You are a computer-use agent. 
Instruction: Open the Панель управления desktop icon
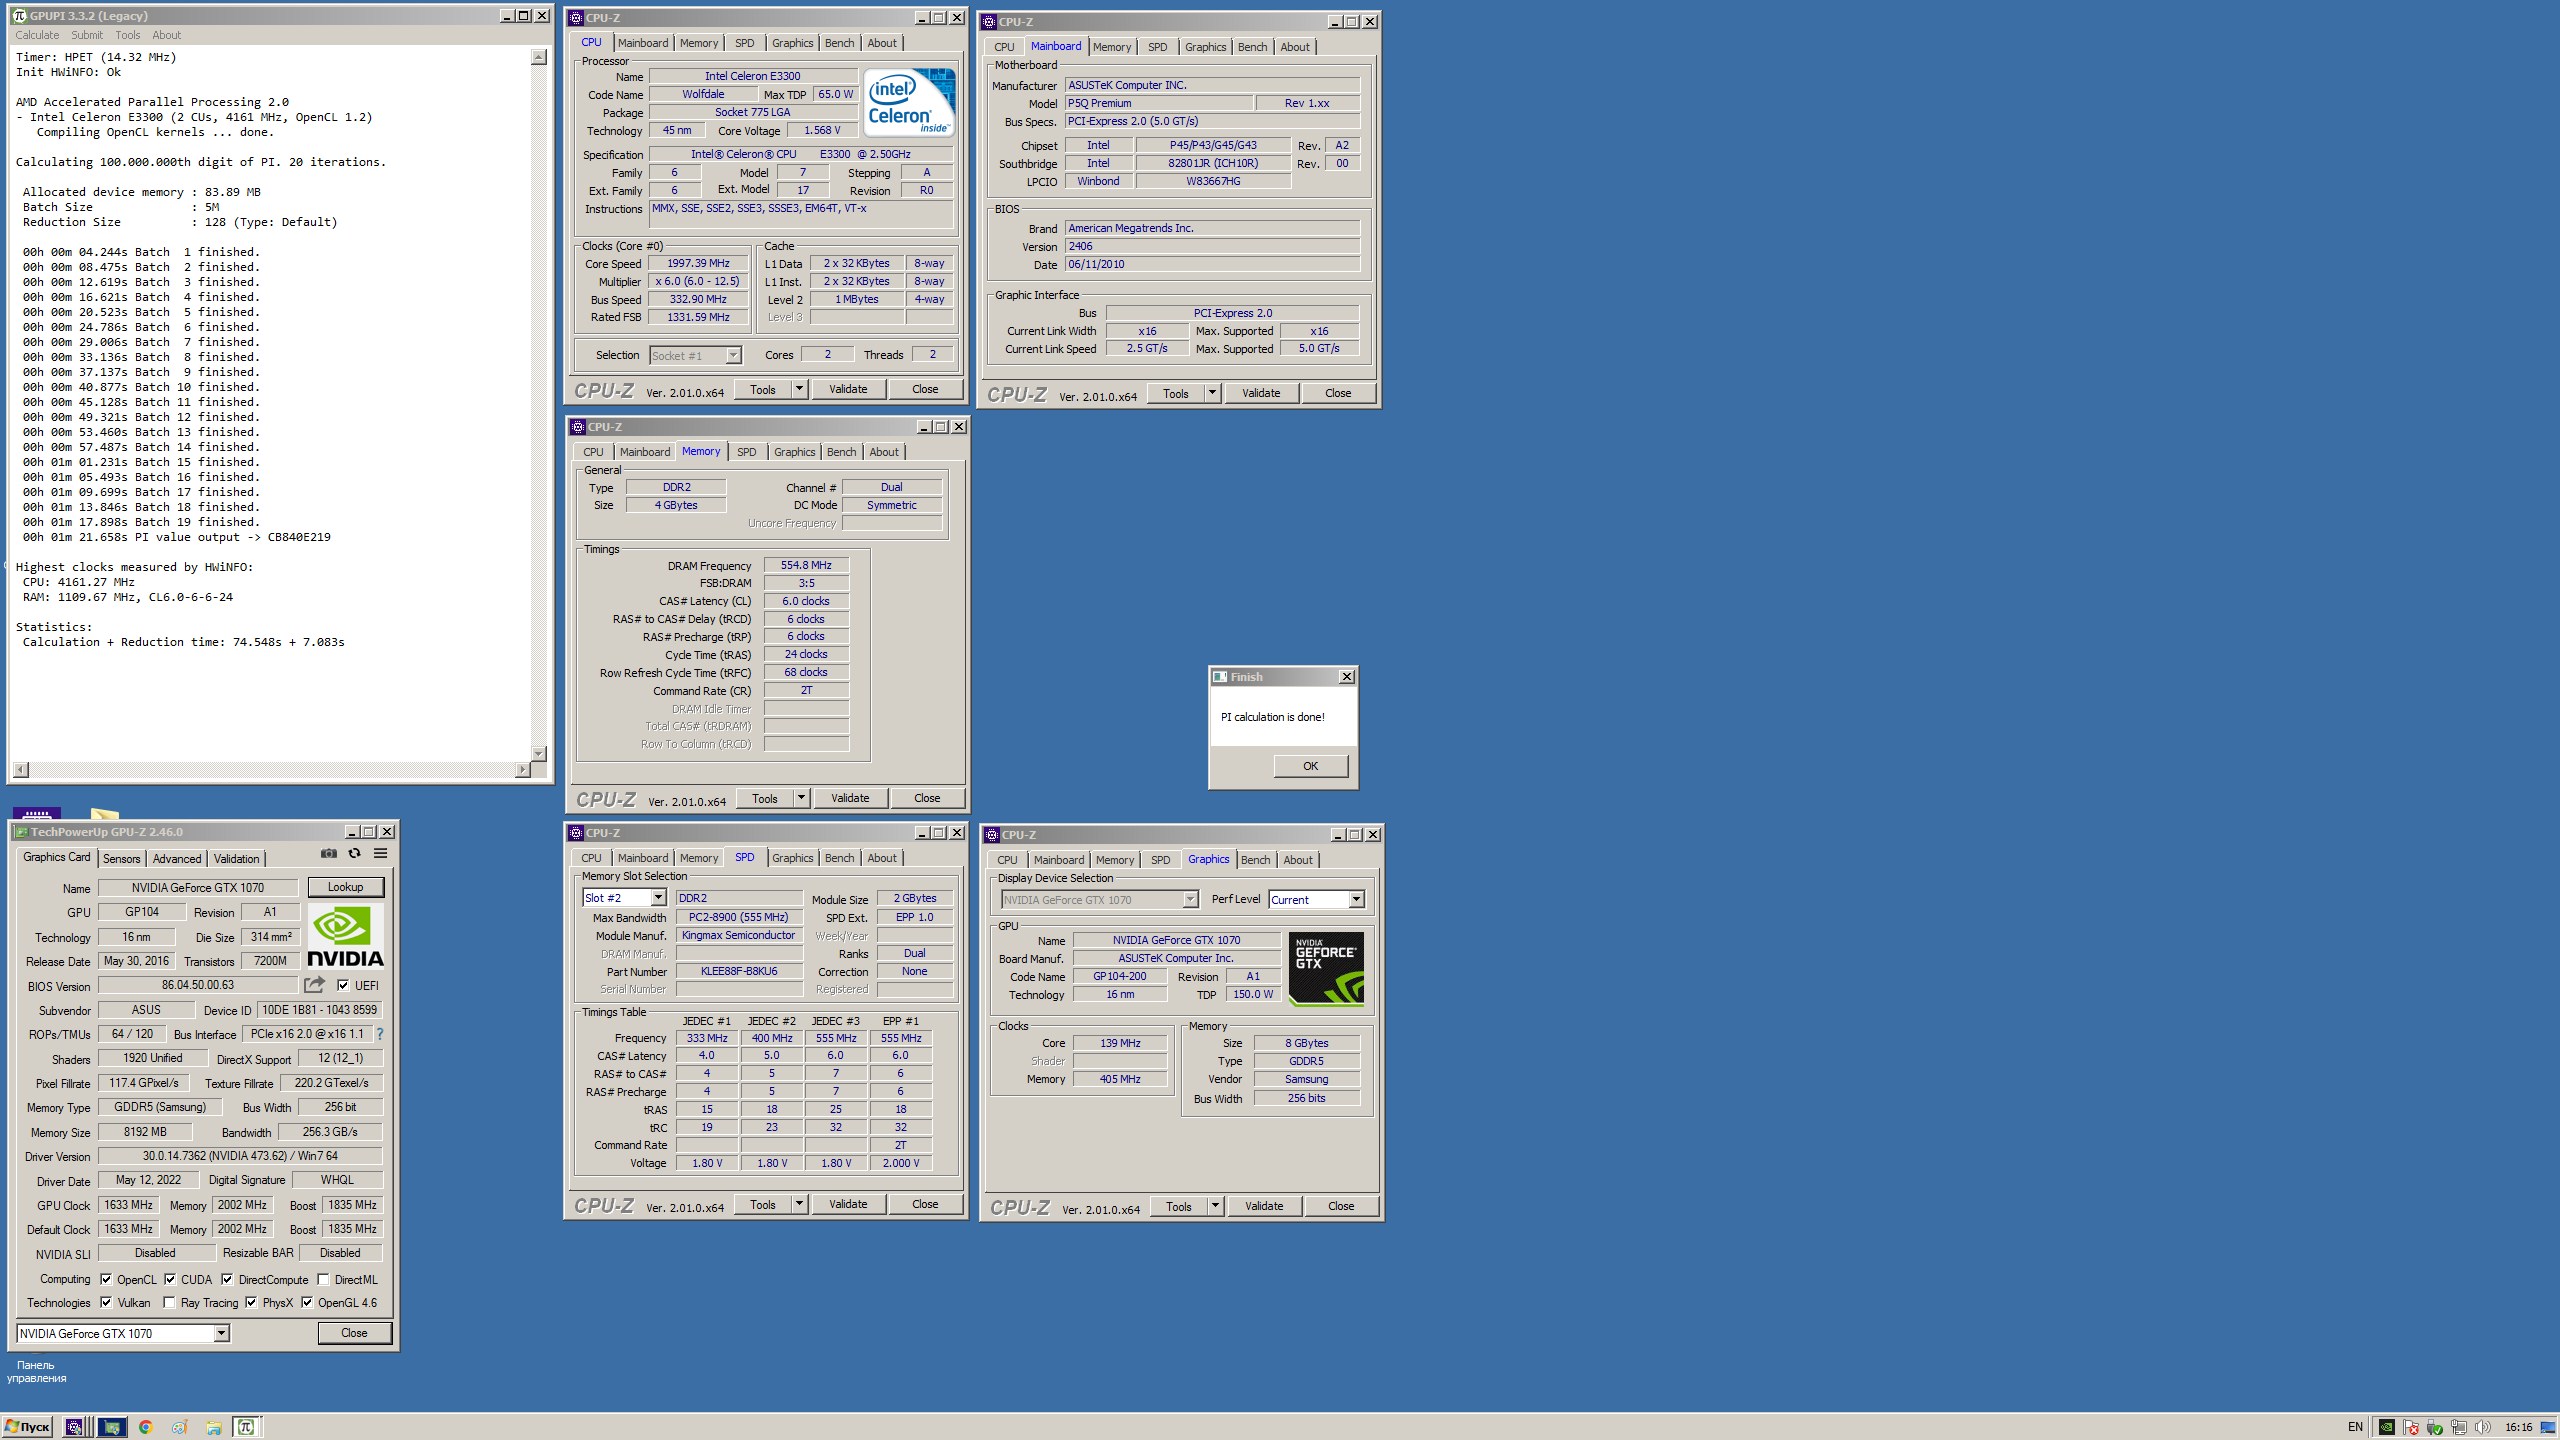36,1371
